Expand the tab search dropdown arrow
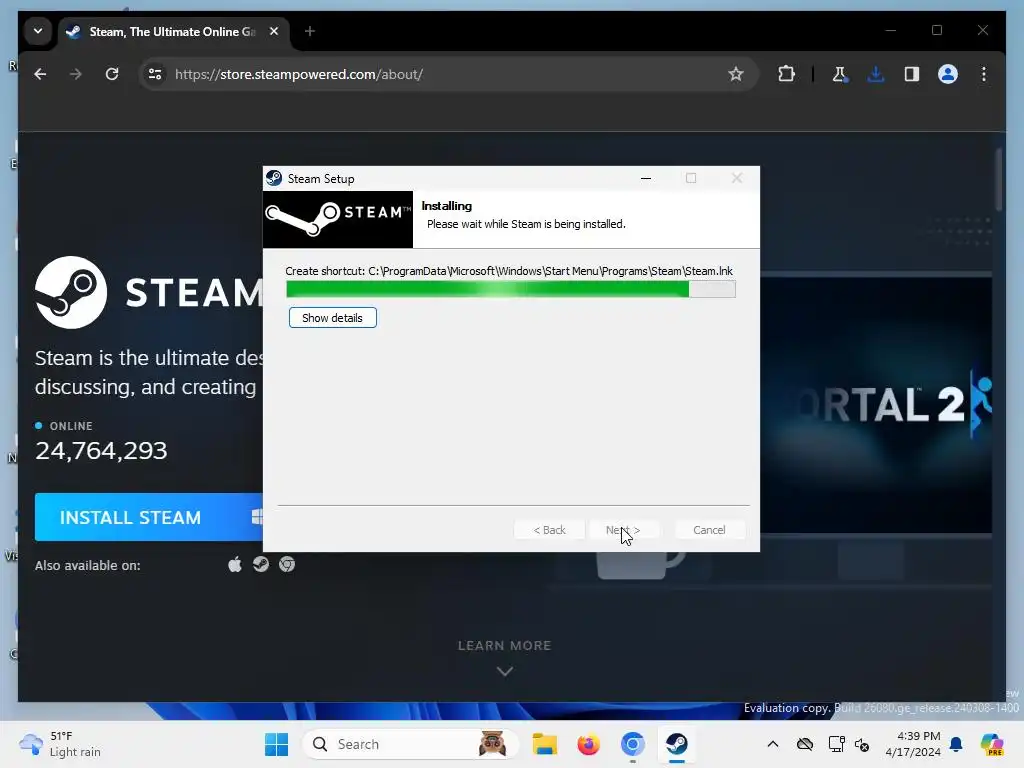Screen dimensions: 1024x768 [38, 31]
